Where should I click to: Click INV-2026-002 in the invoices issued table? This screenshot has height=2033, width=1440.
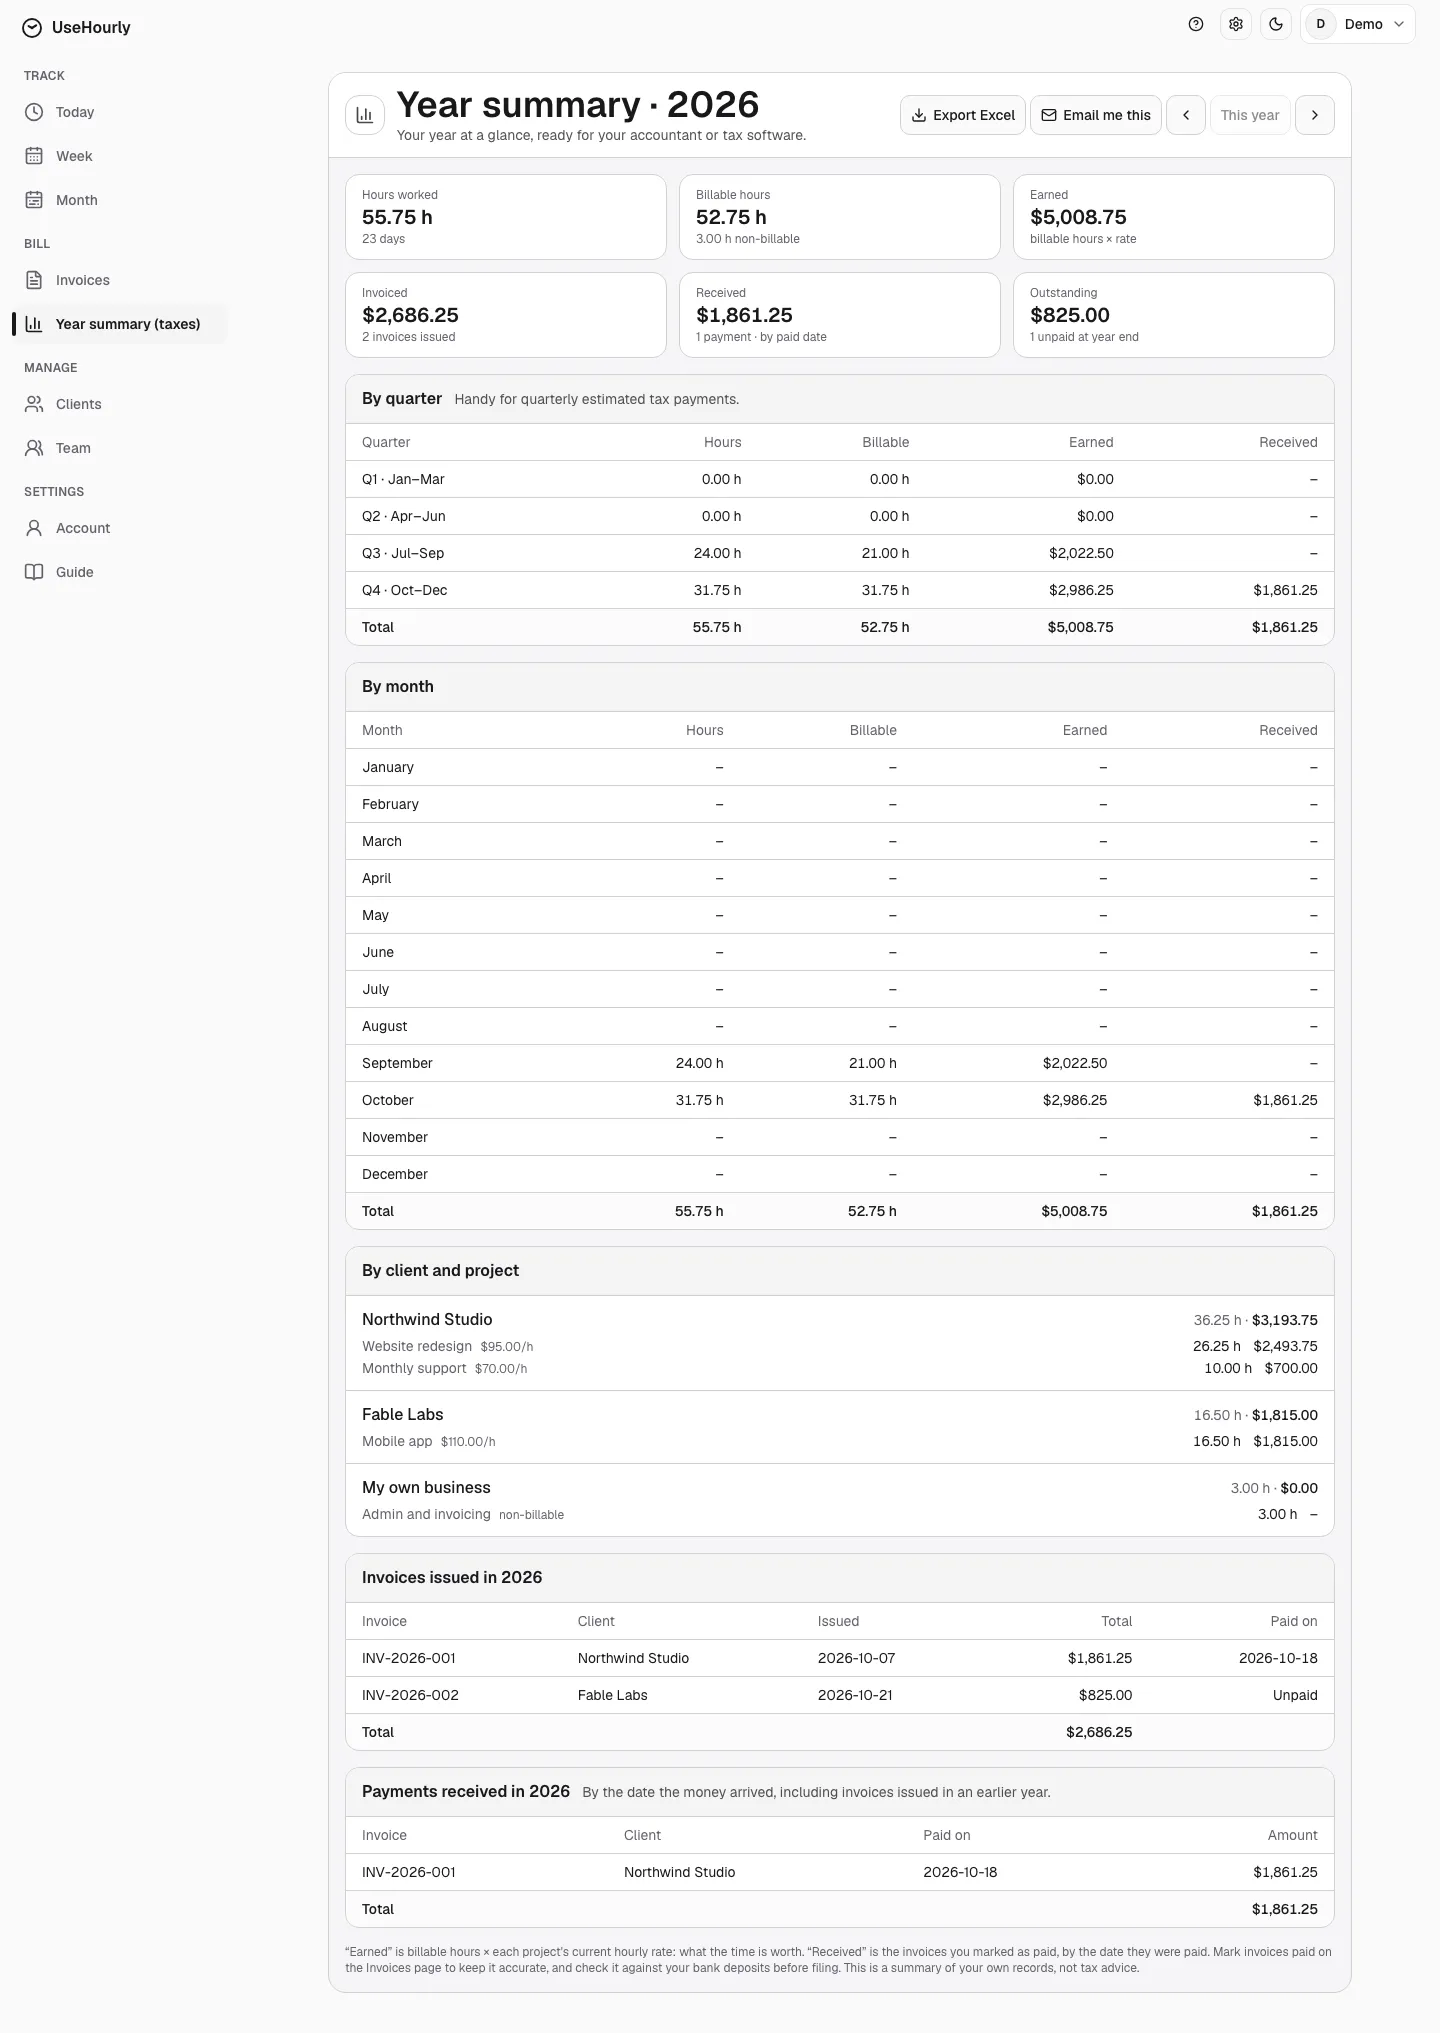tap(410, 1695)
